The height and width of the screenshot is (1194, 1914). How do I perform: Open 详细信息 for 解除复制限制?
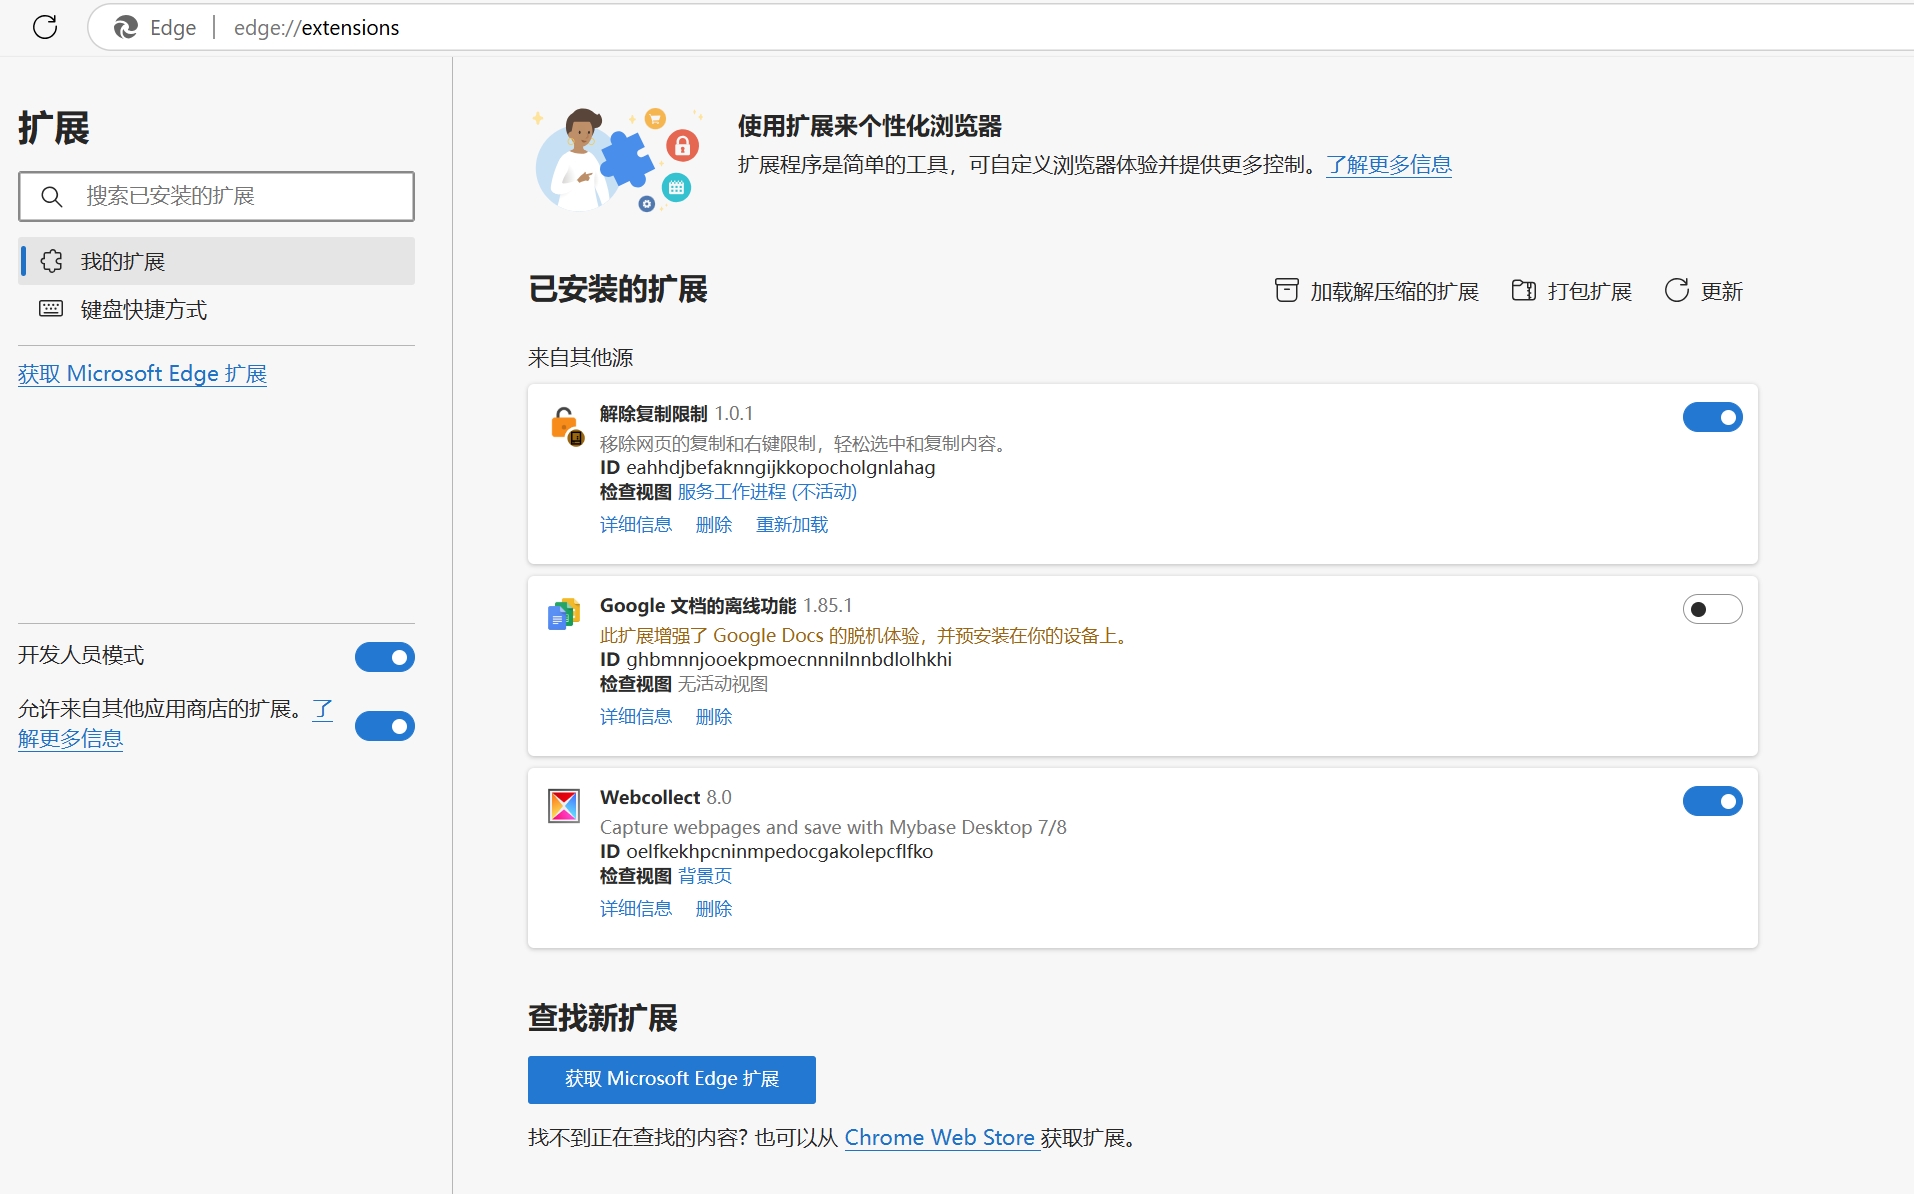click(636, 525)
